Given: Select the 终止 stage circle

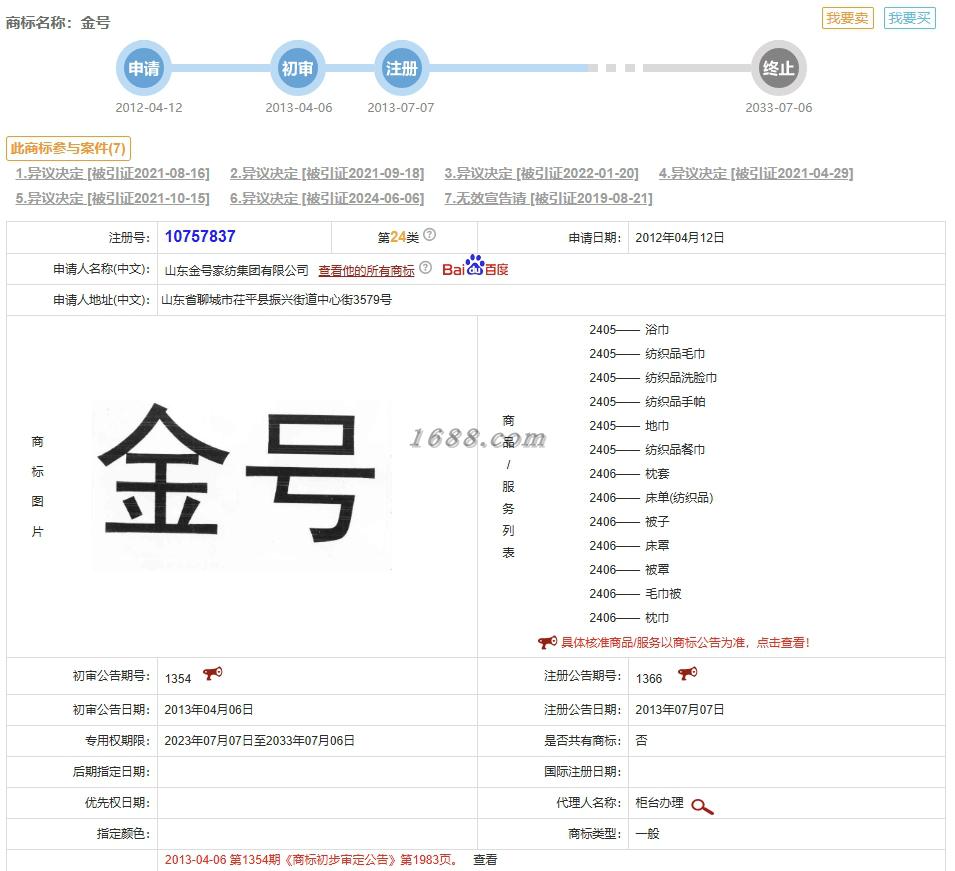Looking at the screenshot, I should pos(779,68).
